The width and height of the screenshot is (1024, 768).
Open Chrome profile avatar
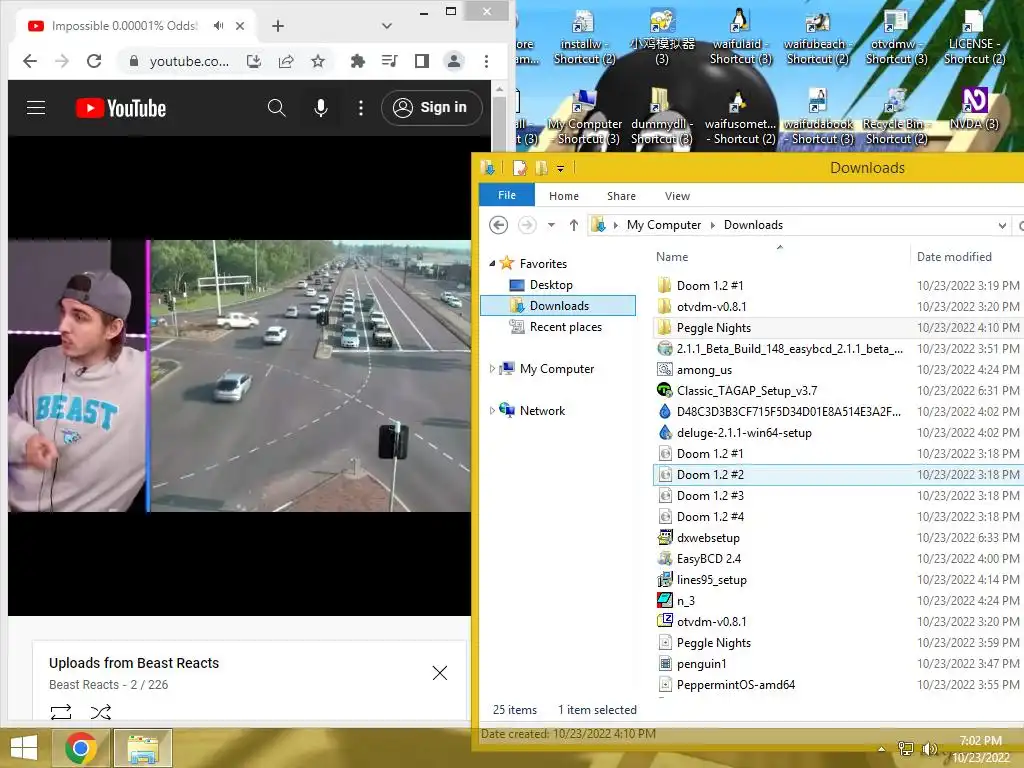[454, 61]
